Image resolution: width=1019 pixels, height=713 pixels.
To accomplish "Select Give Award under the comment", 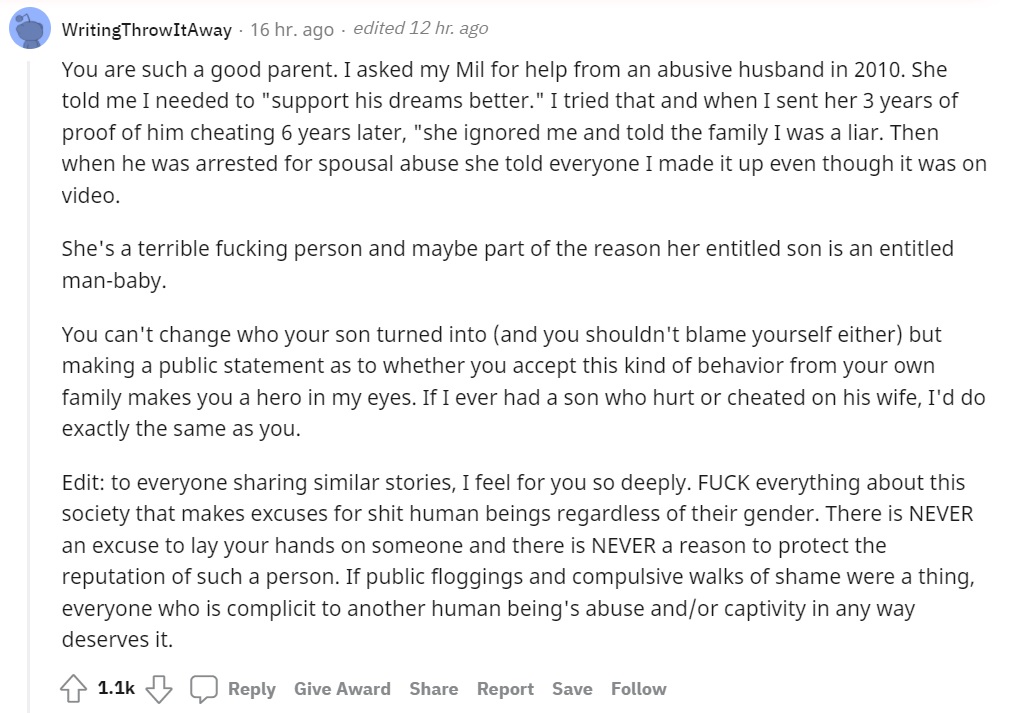I will pos(342,689).
